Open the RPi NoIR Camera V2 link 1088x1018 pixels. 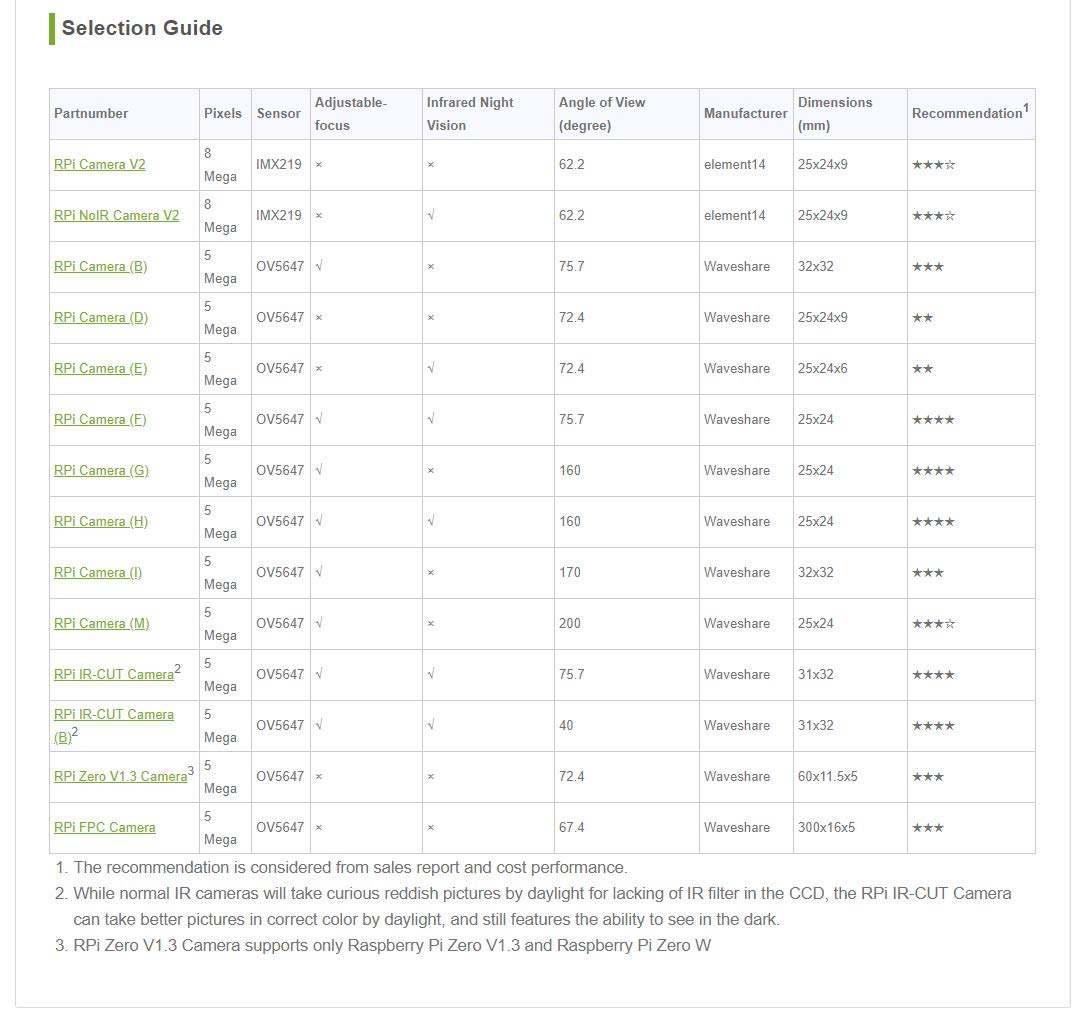pyautogui.click(x=116, y=216)
